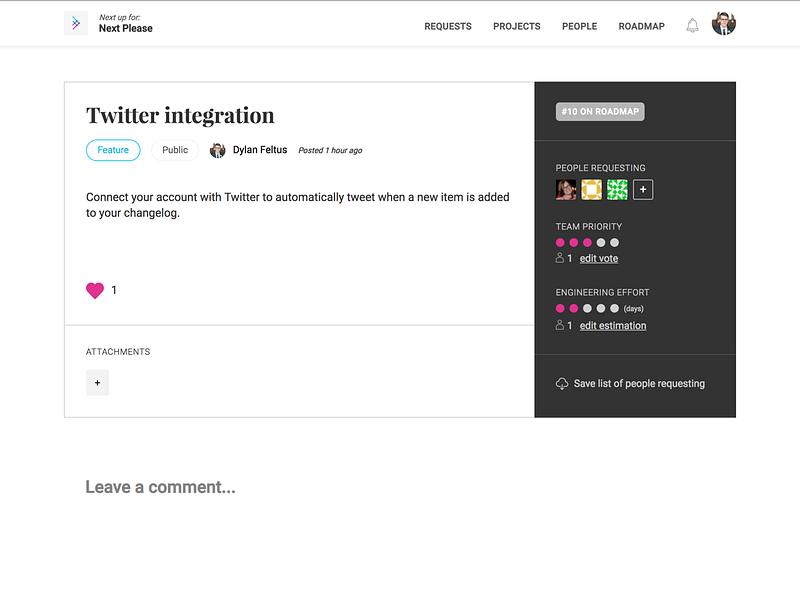800x600 pixels.
Task: Click the Feature tag pill
Action: coord(113,150)
